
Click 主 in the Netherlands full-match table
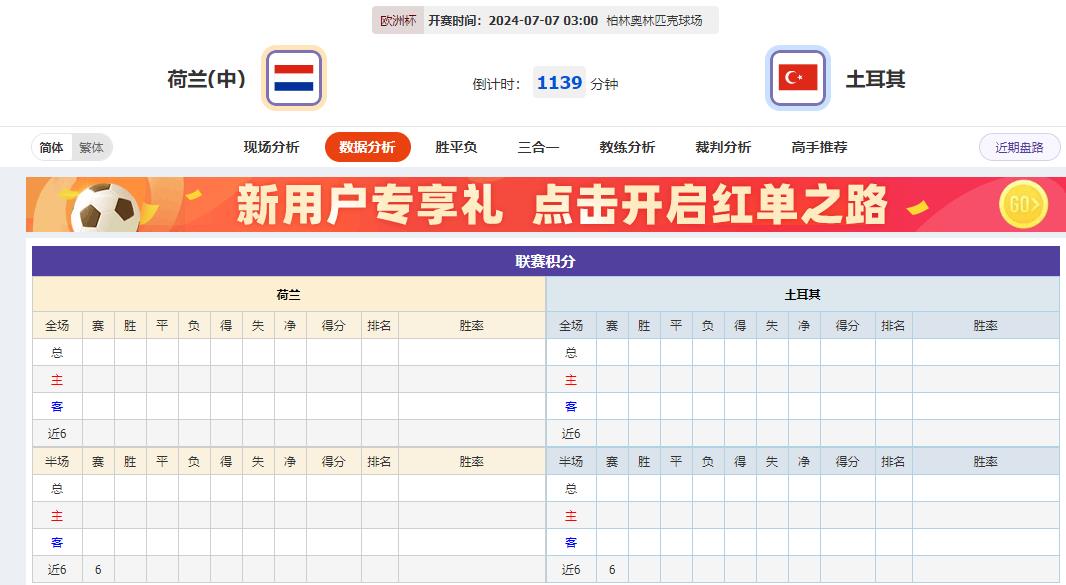click(x=59, y=380)
